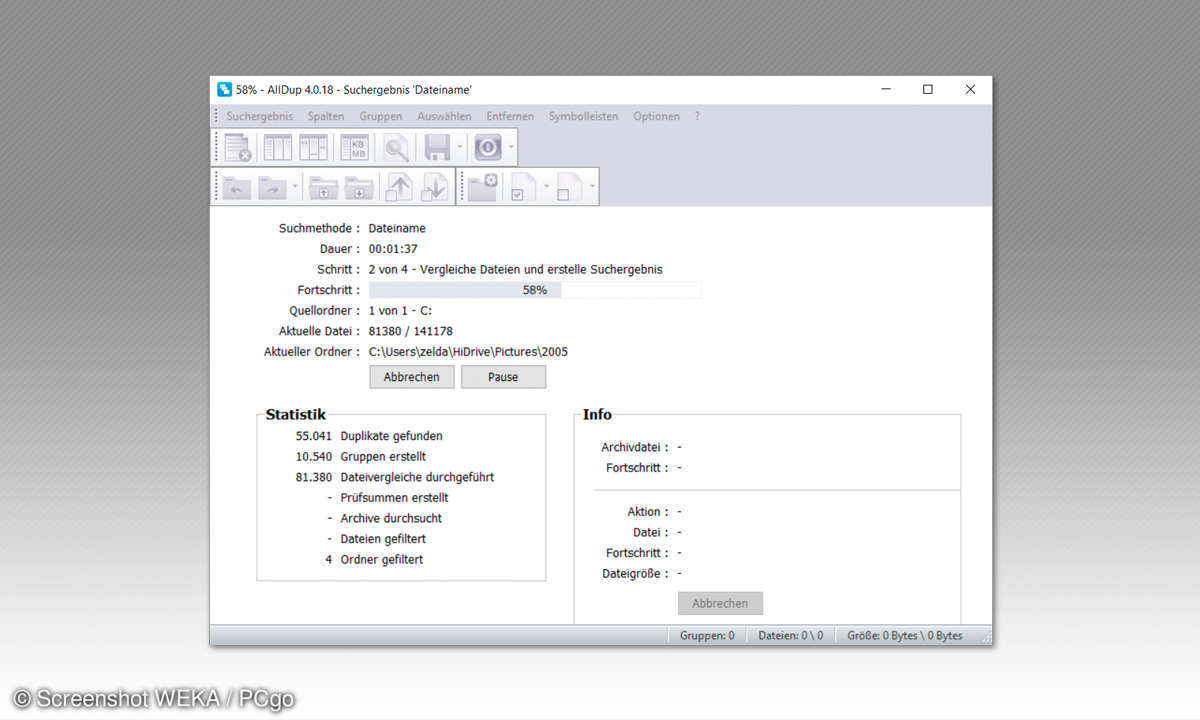Click the close search result toolbar icon
This screenshot has height=720, width=1200.
tap(238, 148)
